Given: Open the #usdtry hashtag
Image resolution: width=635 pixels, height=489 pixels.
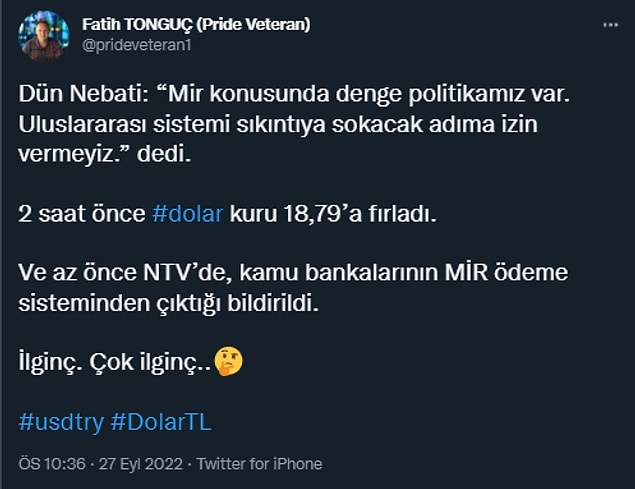Looking at the screenshot, I should (61, 422).
